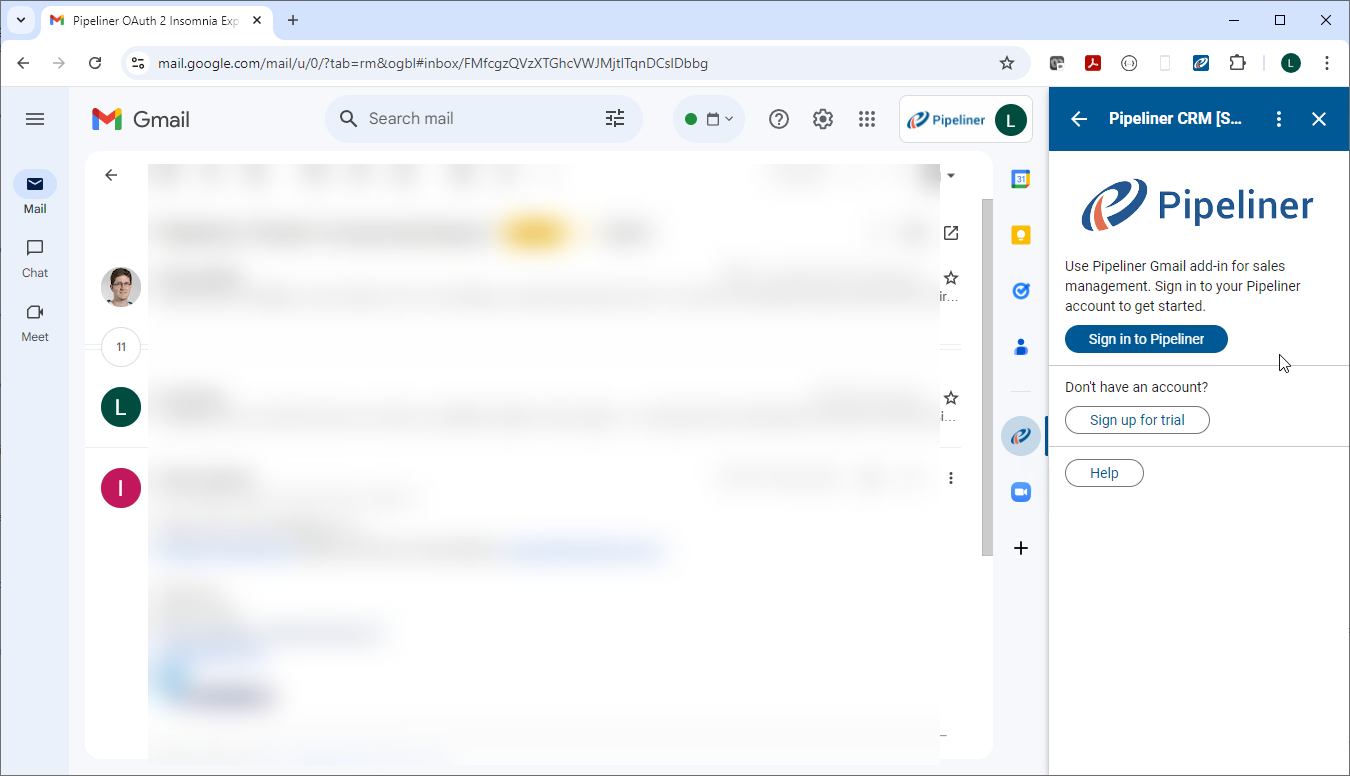This screenshot has width=1350, height=776.
Task: Open Google Keep side panel icon
Action: click(1020, 236)
